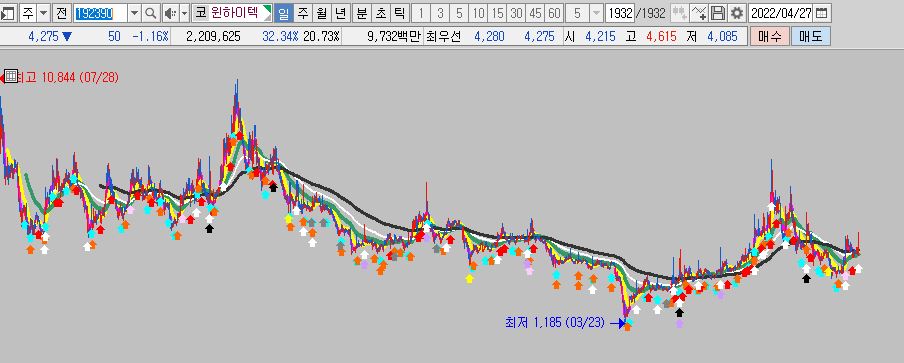Select the 3 interval button
Viewport: 904px width, 363px height.
point(440,13)
